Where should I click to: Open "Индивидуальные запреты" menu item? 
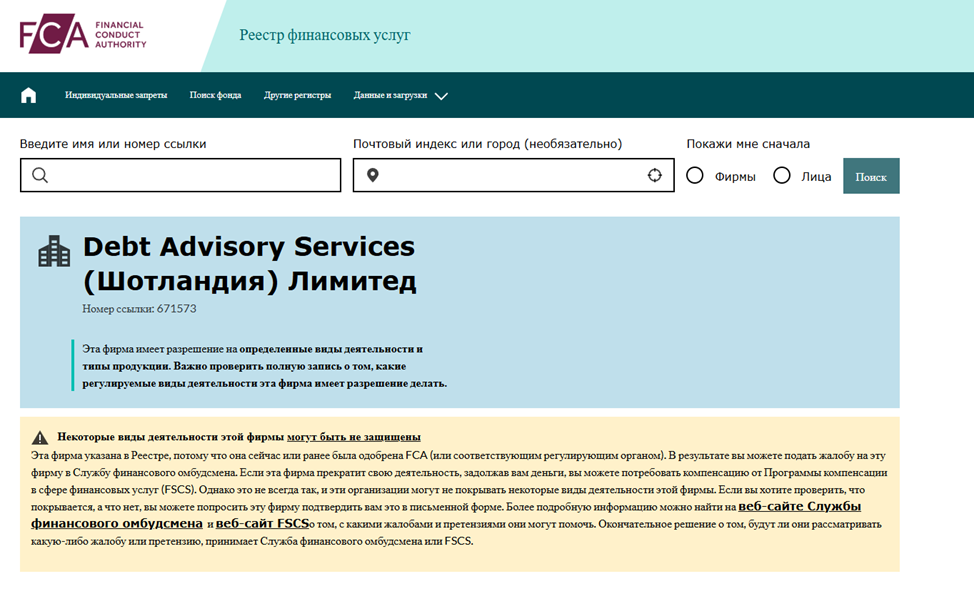point(116,95)
